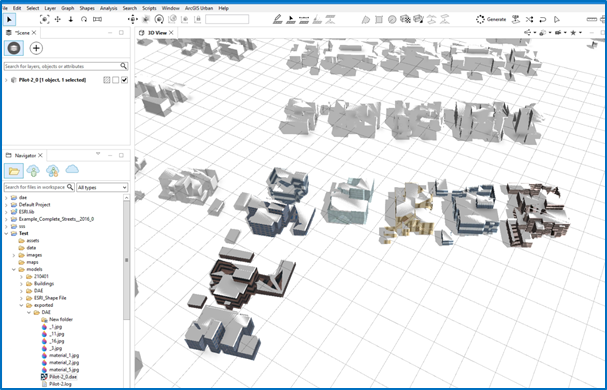This screenshot has height=390, width=607.
Task: Pick the Align to terrain down-arrow tool
Action: (71, 19)
